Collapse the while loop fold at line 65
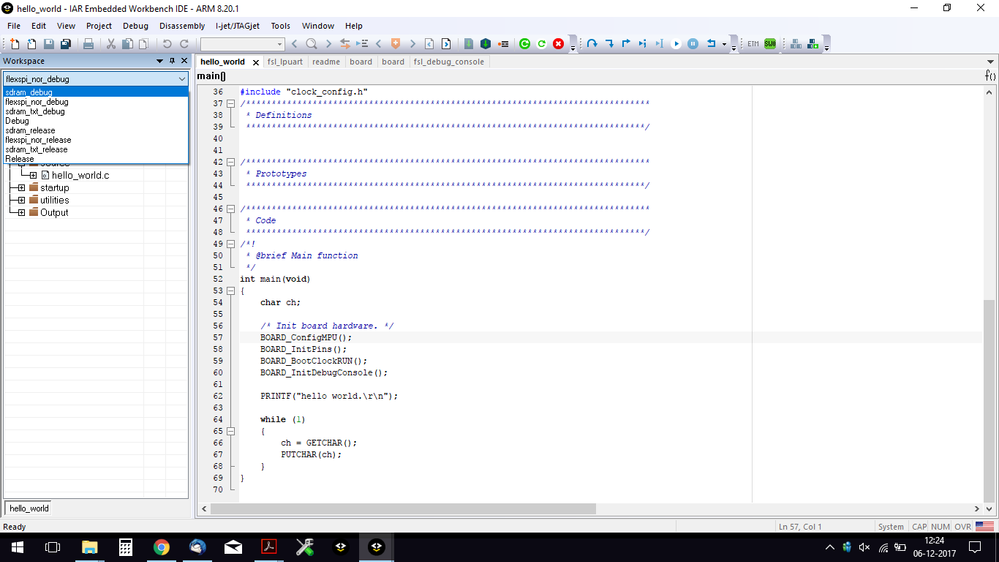Screen dimensions: 999x562 click(231, 431)
